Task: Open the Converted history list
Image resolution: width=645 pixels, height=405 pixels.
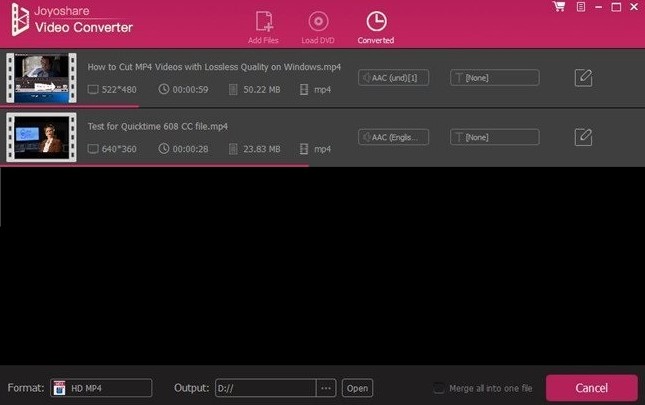Action: [x=376, y=27]
